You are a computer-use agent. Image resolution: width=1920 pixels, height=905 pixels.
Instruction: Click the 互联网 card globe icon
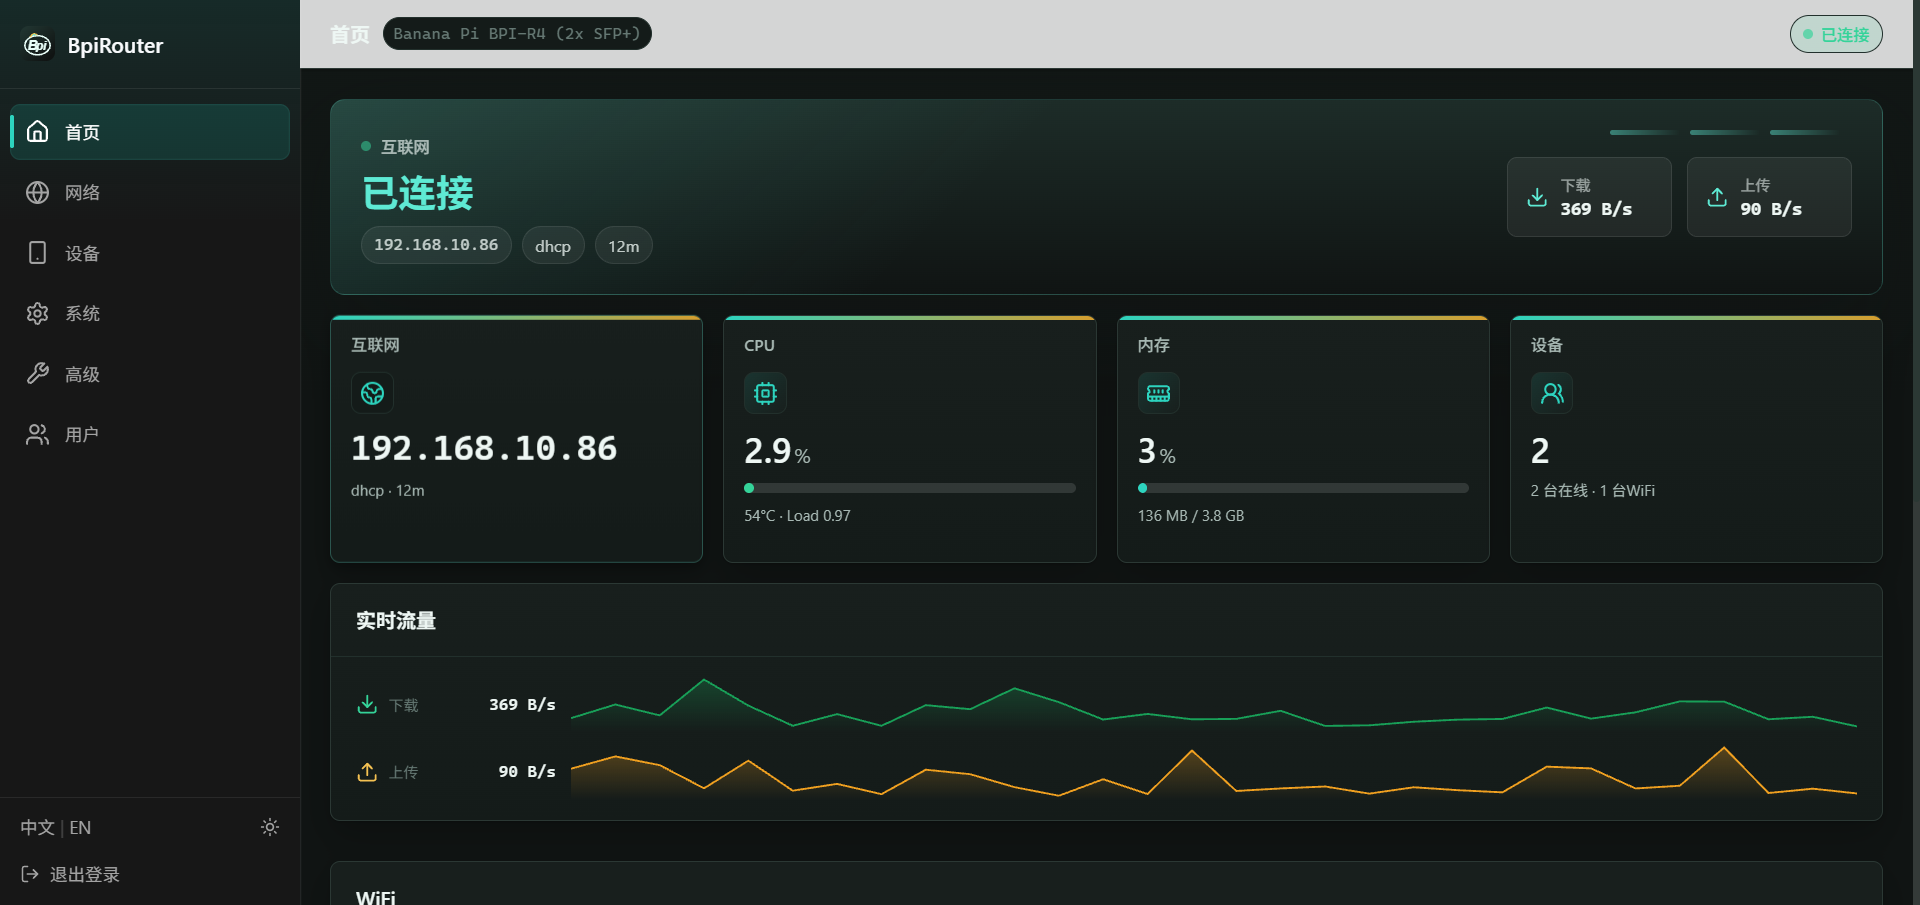372,393
